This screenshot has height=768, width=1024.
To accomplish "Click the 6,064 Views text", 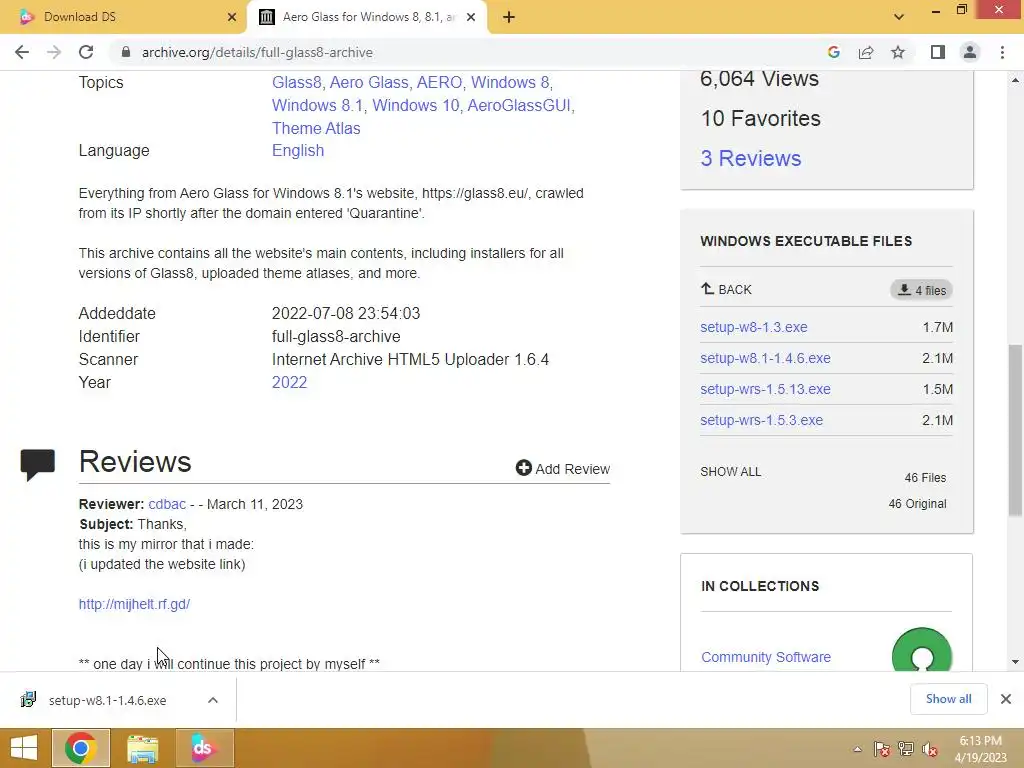I will coord(759,78).
